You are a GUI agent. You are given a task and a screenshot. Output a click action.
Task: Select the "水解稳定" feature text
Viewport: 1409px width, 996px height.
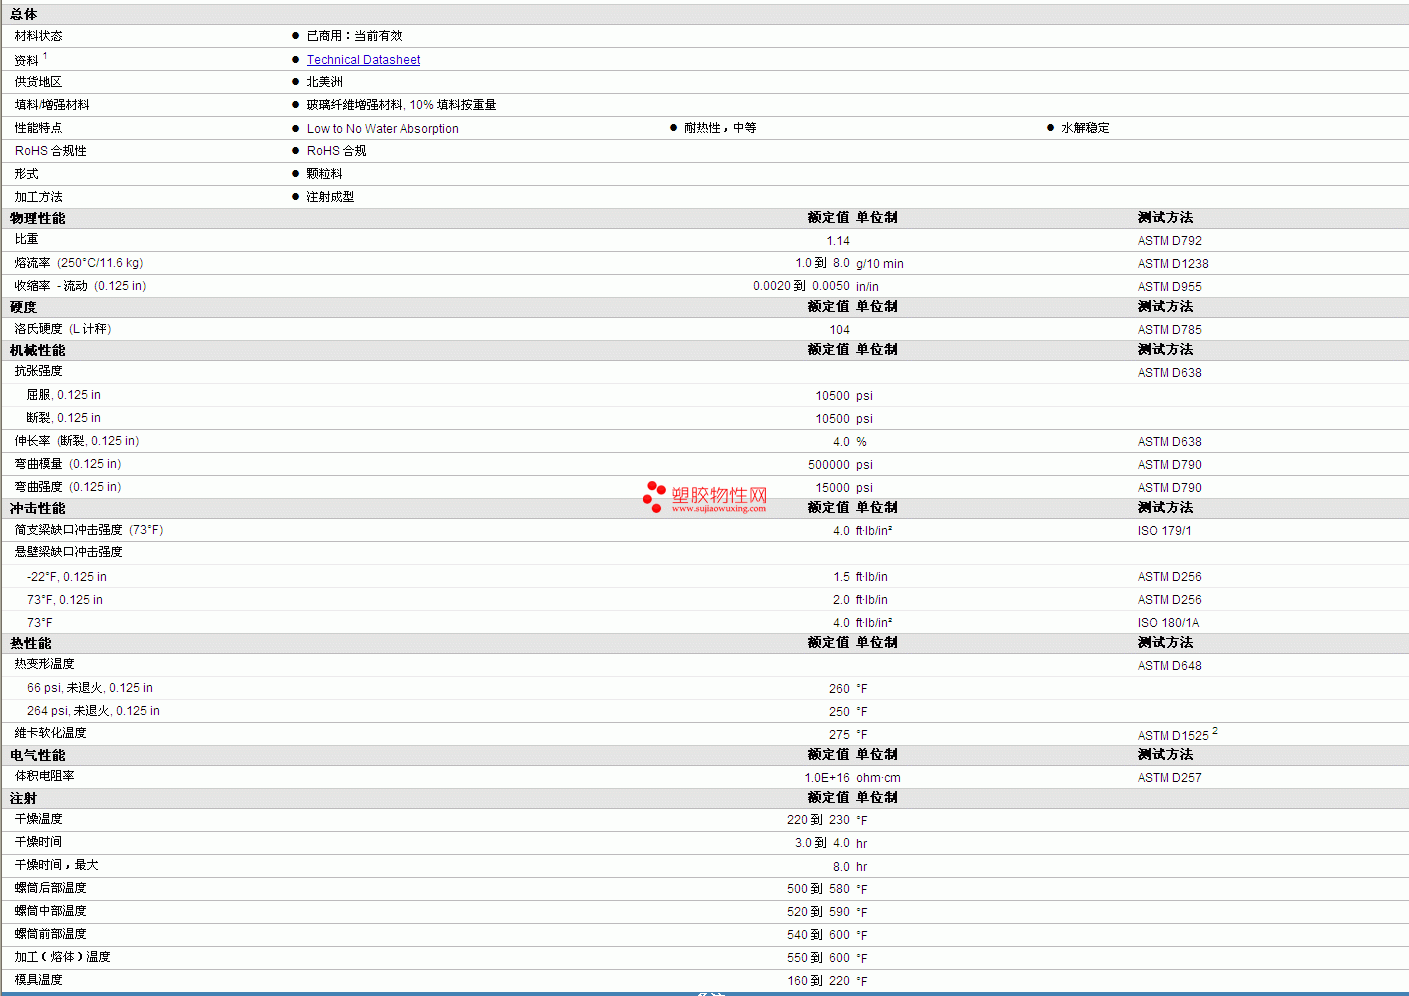pyautogui.click(x=1085, y=128)
